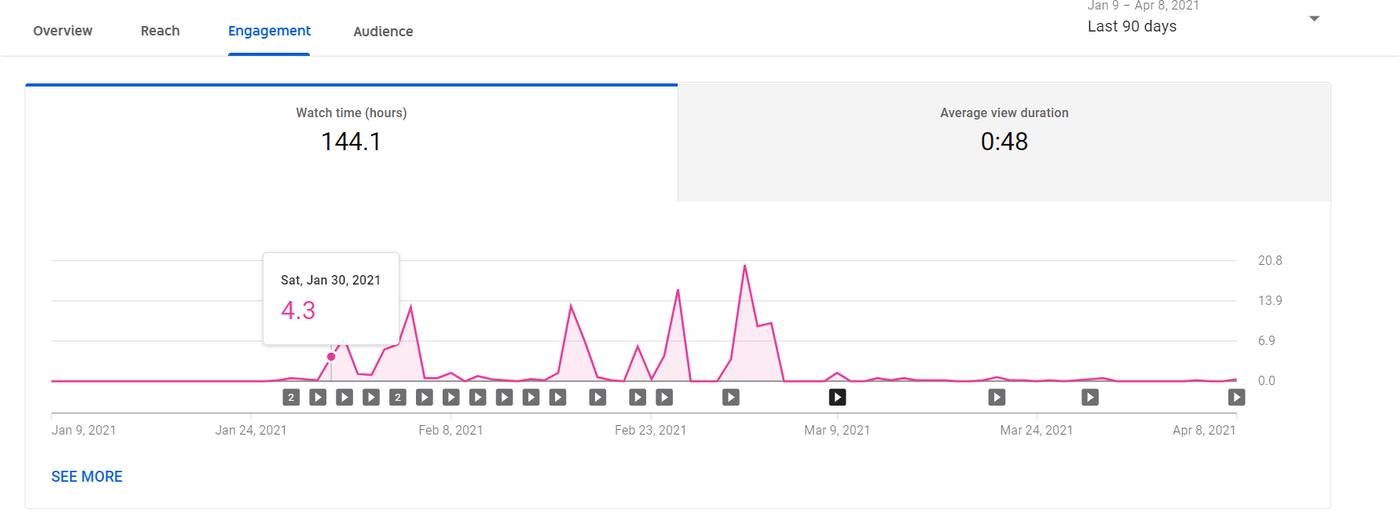
Task: Go to the Audience tab
Action: click(x=383, y=31)
